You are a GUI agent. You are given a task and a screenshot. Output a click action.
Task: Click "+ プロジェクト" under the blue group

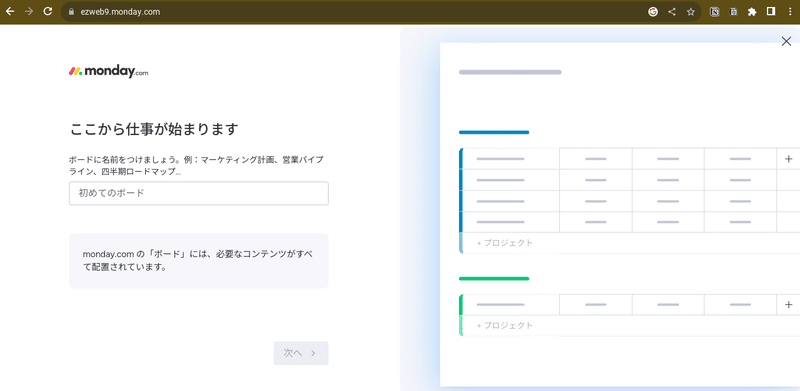click(x=505, y=243)
